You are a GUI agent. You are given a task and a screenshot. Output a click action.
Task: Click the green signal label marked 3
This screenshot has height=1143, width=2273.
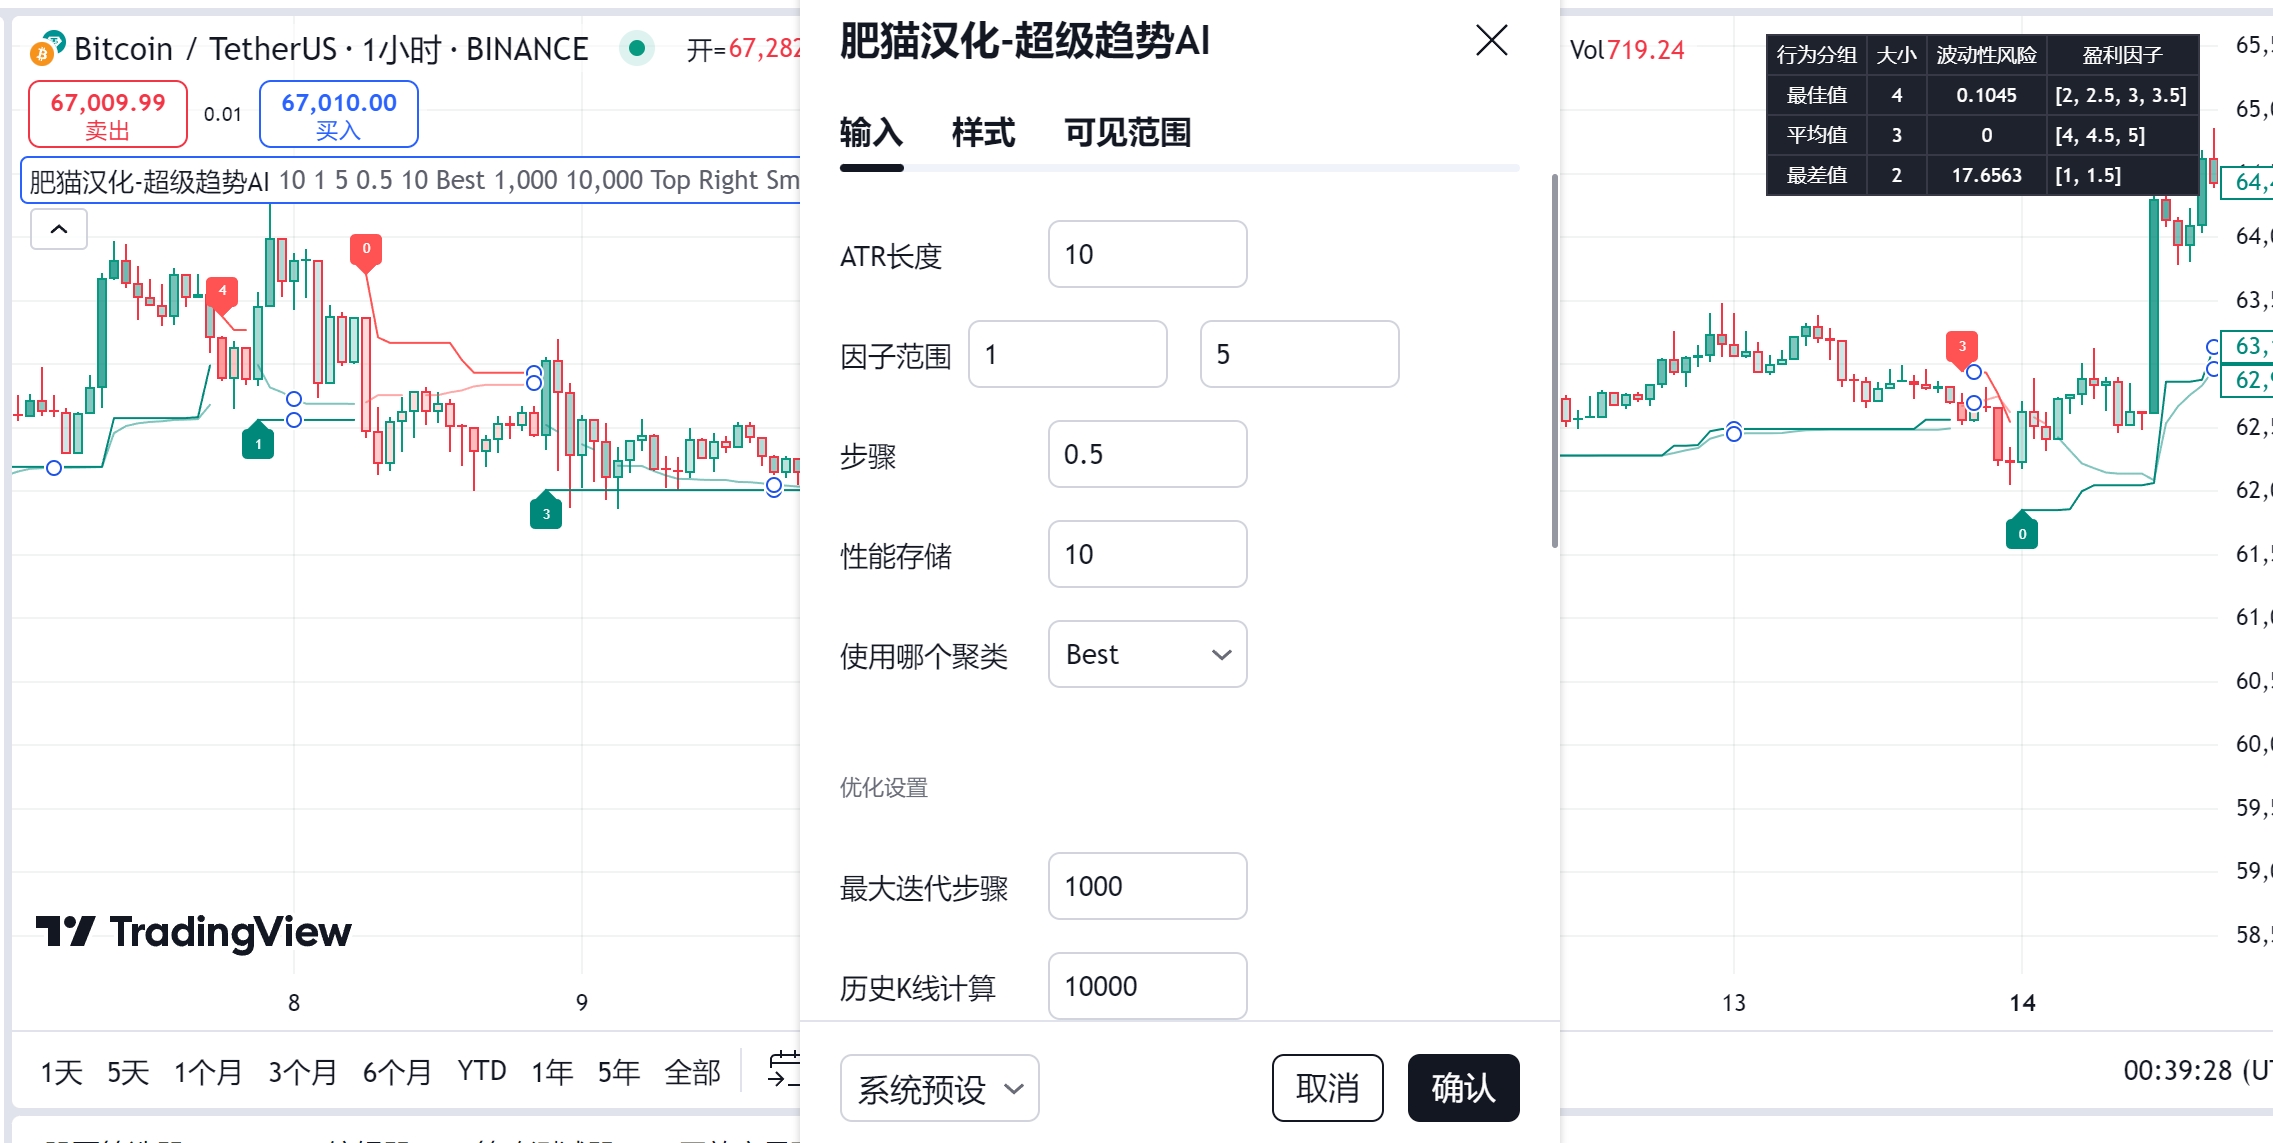click(546, 511)
